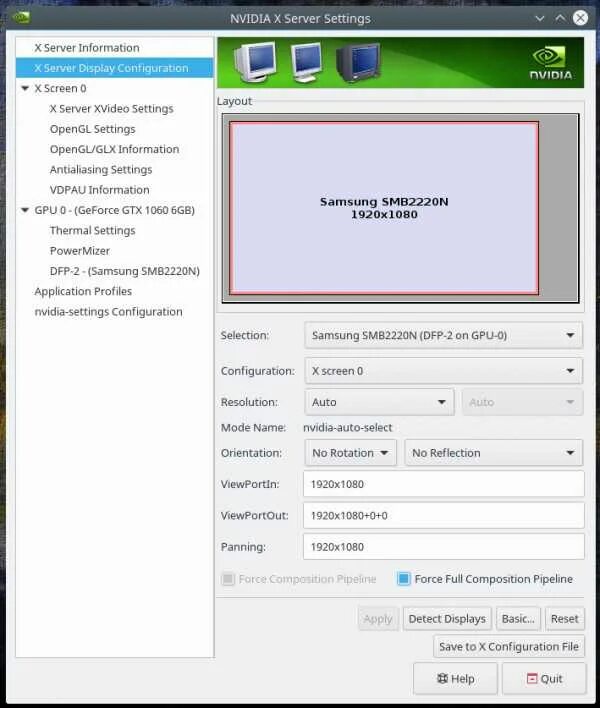Collapse the X Screen 0 tree node

click(x=25, y=88)
